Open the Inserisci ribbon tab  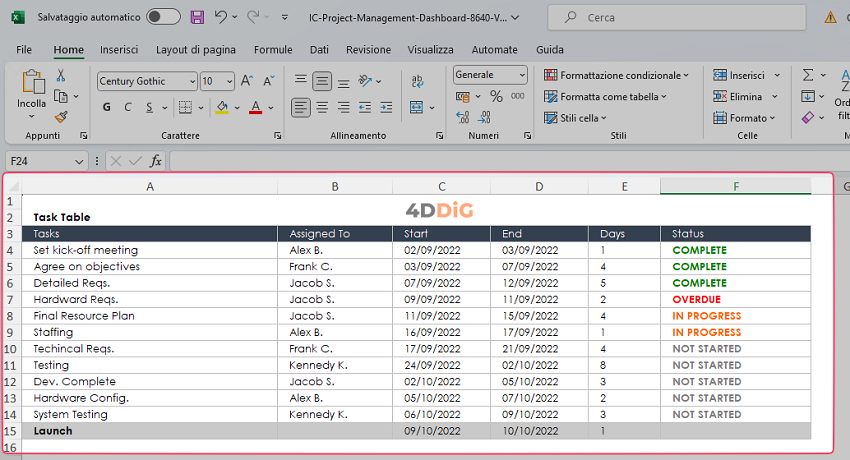[x=119, y=50]
